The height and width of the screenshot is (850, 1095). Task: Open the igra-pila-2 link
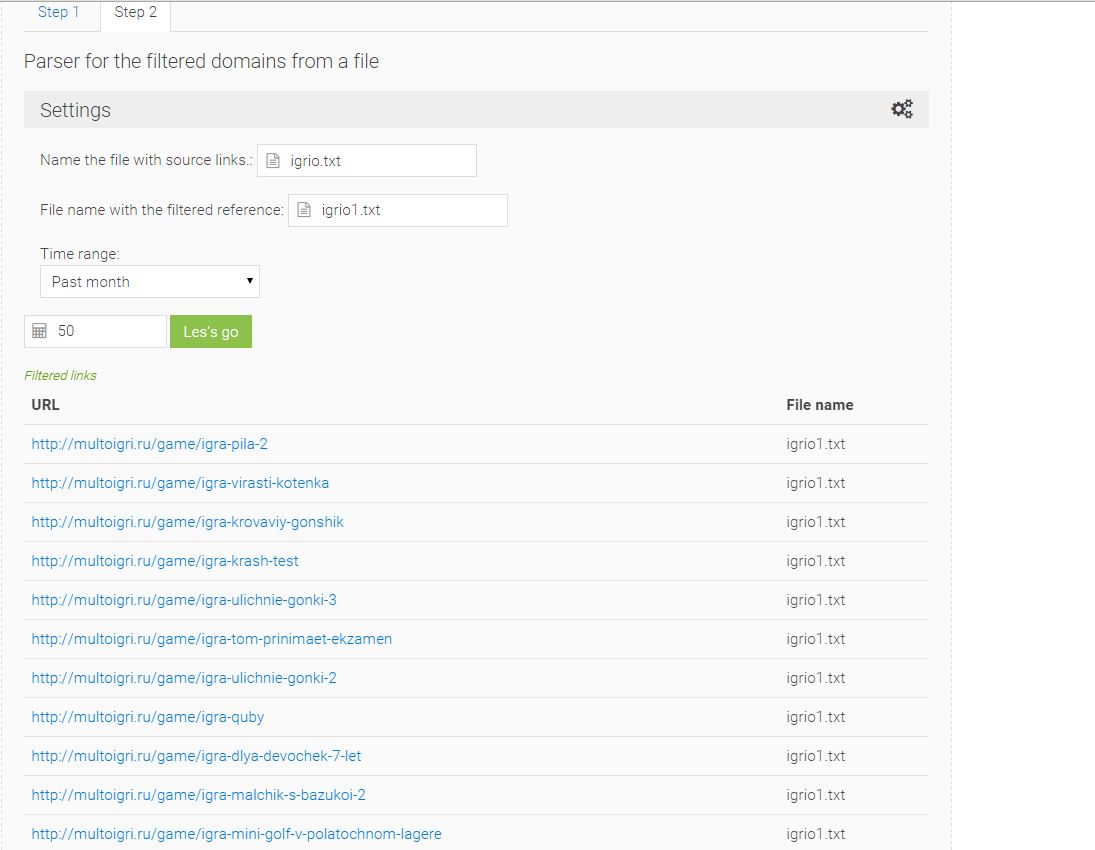click(149, 444)
